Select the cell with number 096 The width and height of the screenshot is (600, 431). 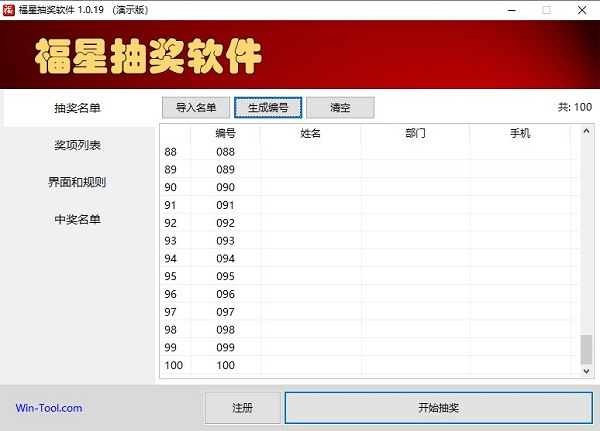225,294
